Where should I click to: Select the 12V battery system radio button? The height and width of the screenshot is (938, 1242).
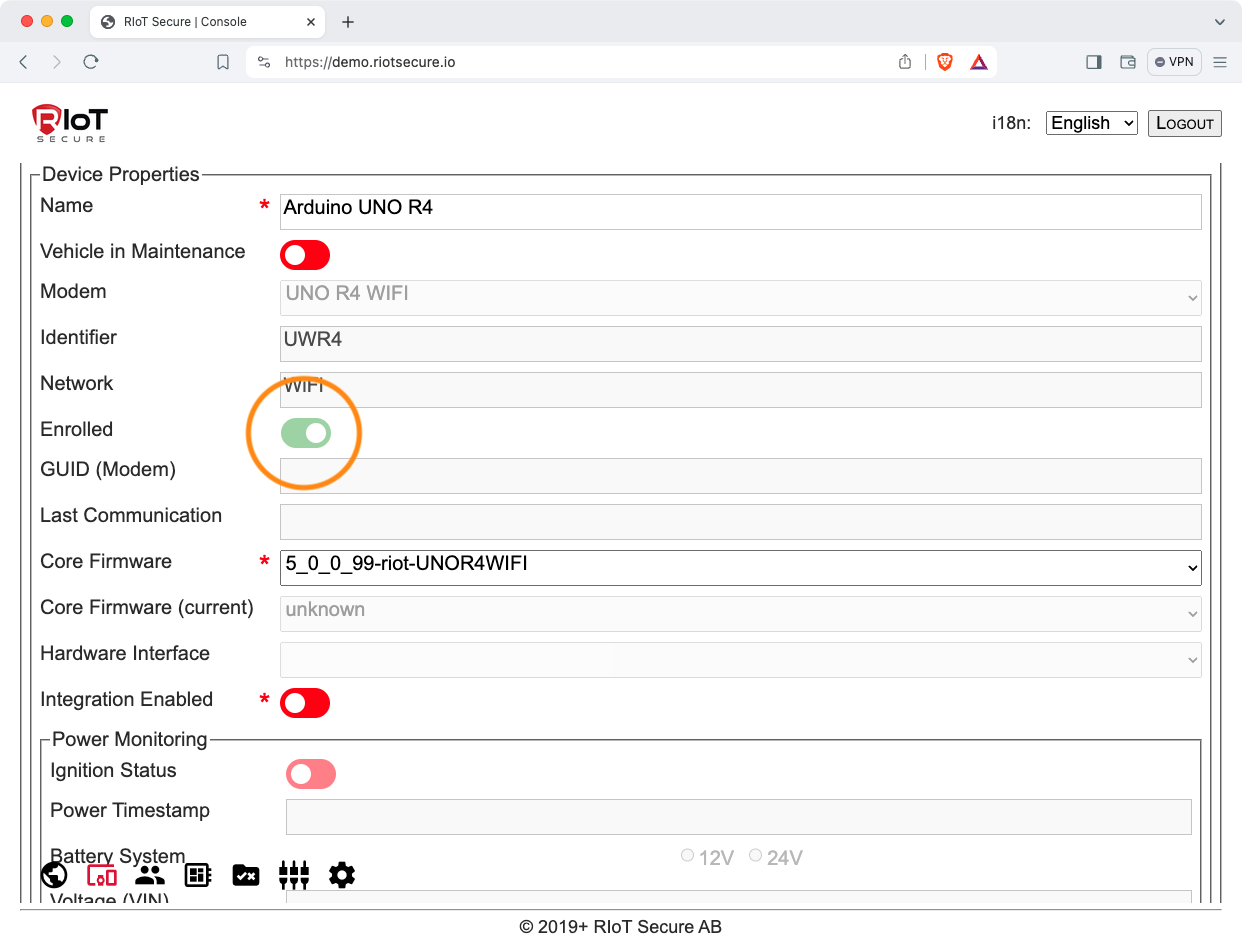coord(687,856)
